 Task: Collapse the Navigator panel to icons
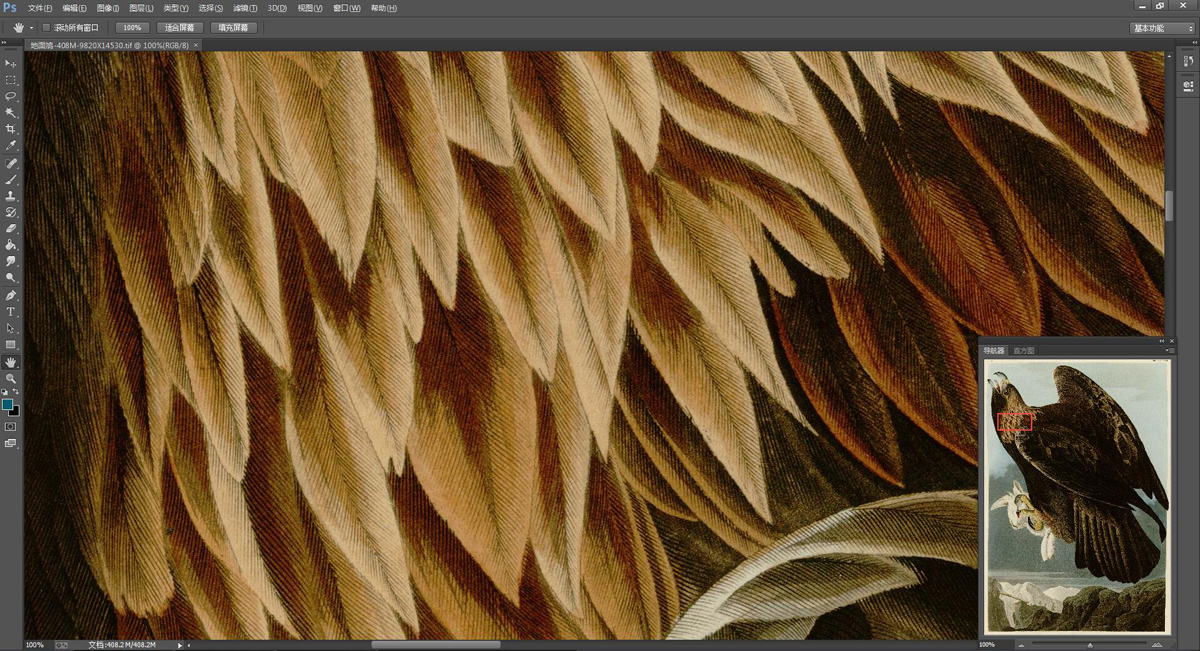pyautogui.click(x=1163, y=341)
